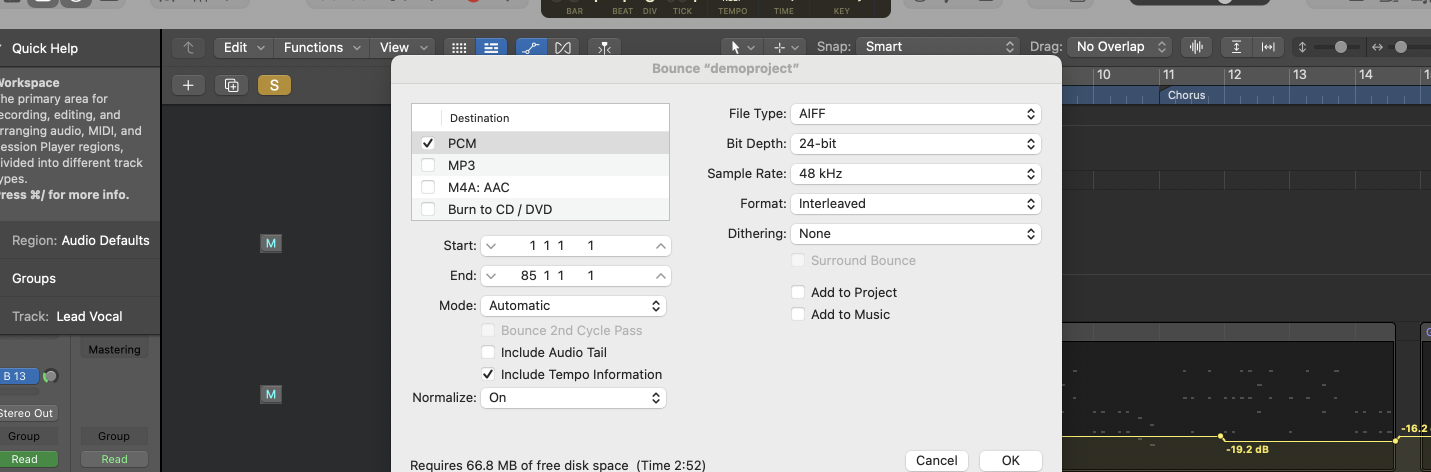Adjust the vertical zoom slider
This screenshot has height=472, width=1431.
[1338, 47]
